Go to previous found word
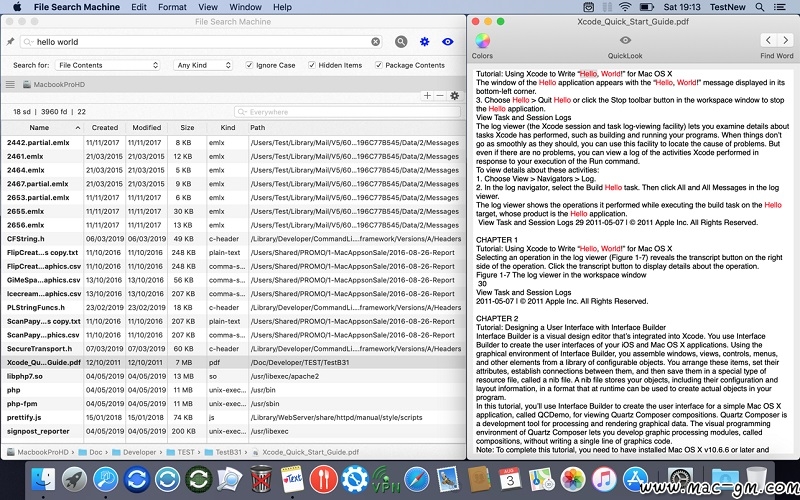This screenshot has width=800, height=500. [x=769, y=40]
